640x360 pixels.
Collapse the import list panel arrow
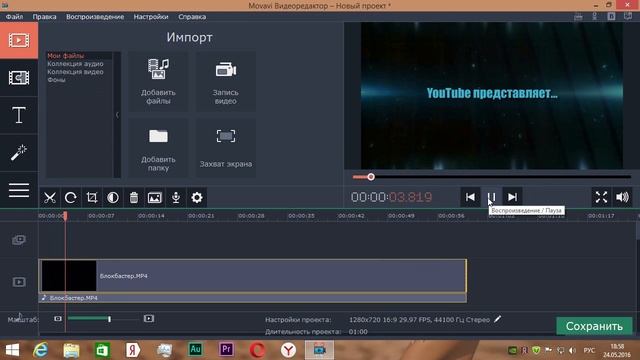[117, 115]
